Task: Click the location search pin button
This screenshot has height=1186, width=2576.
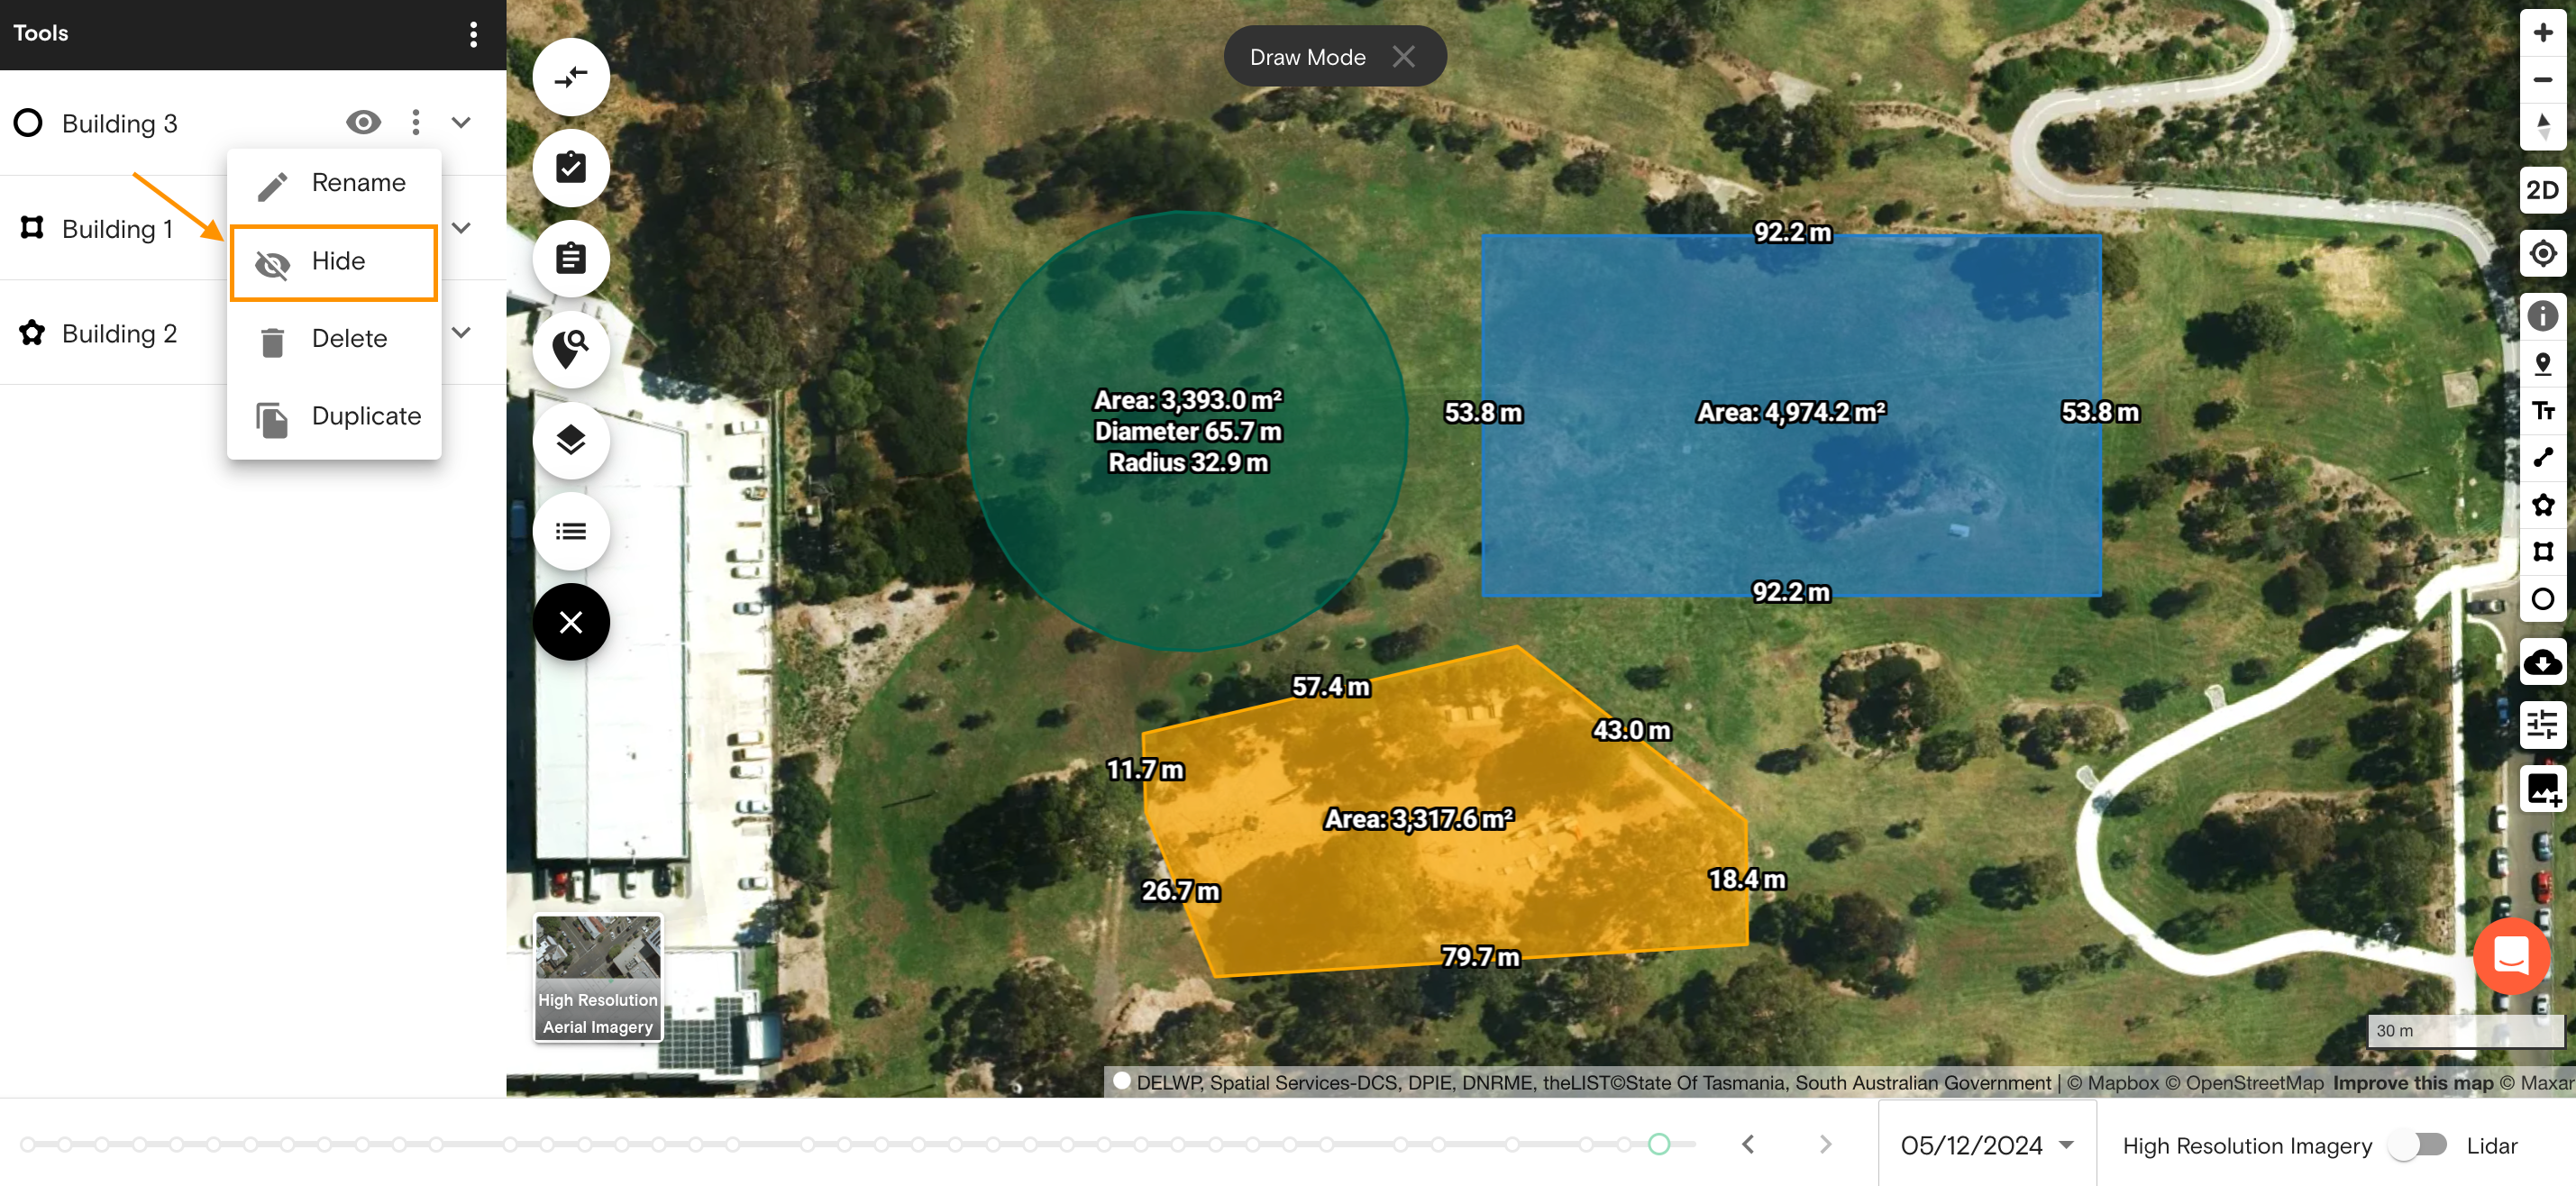Action: 570,349
